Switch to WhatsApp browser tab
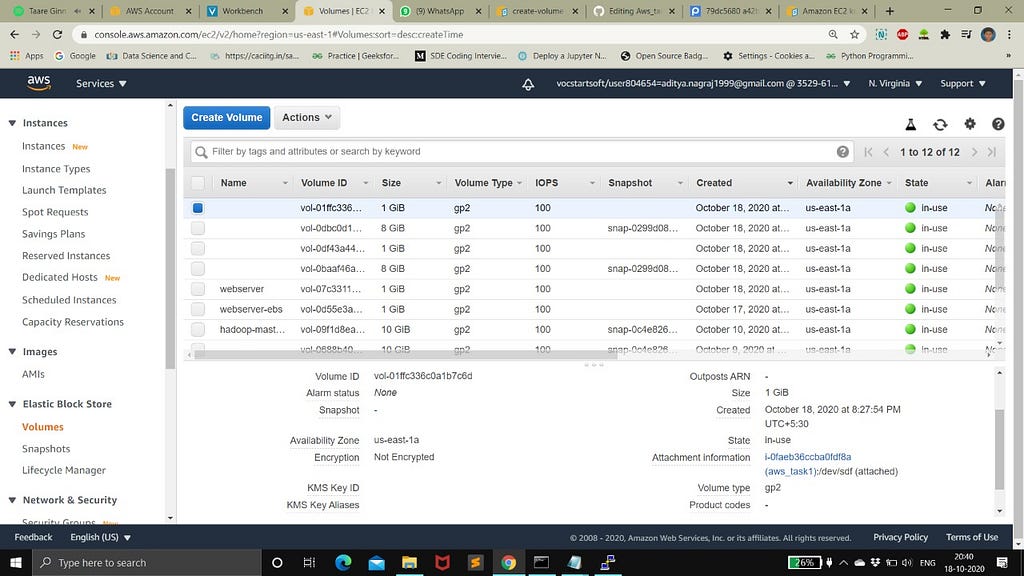 (442, 11)
